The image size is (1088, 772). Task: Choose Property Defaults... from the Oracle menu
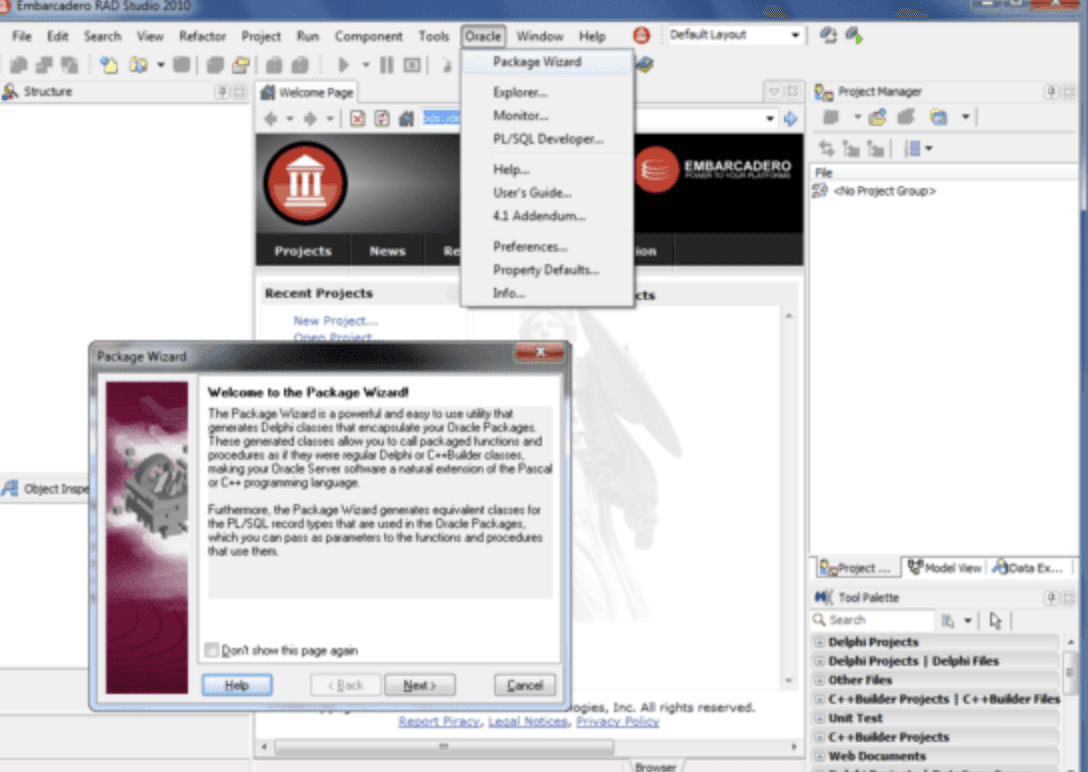click(546, 270)
